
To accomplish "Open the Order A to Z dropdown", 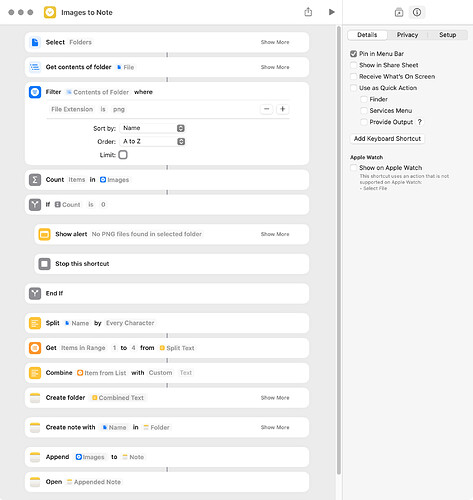I will pyautogui.click(x=152, y=141).
